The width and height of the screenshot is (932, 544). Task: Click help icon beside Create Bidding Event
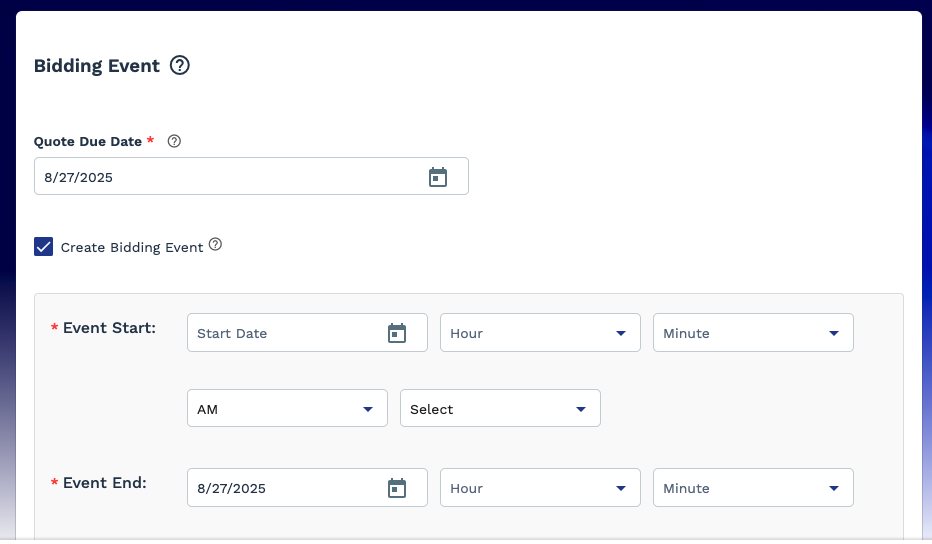click(215, 245)
